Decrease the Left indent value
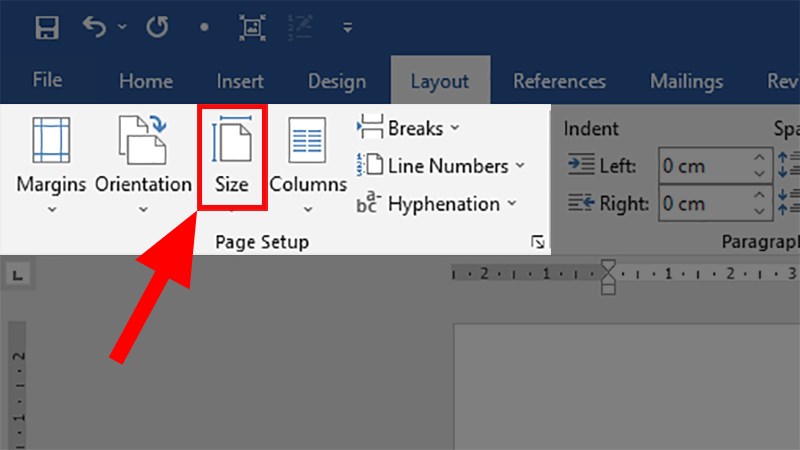Viewport: 800px width, 450px height. (759, 174)
